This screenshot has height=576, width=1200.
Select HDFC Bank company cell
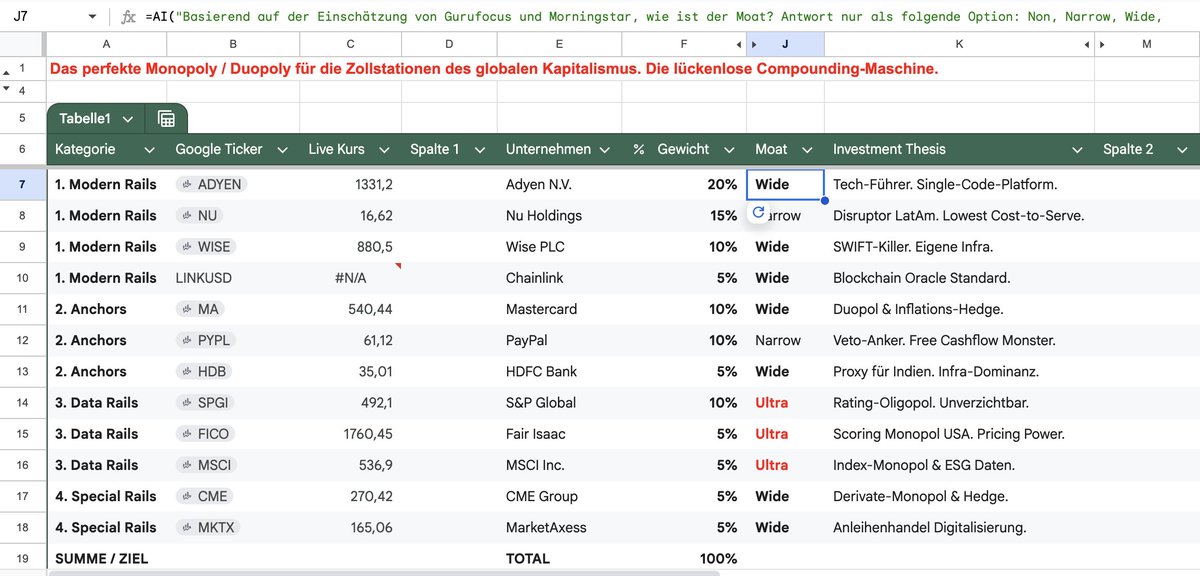pos(559,371)
